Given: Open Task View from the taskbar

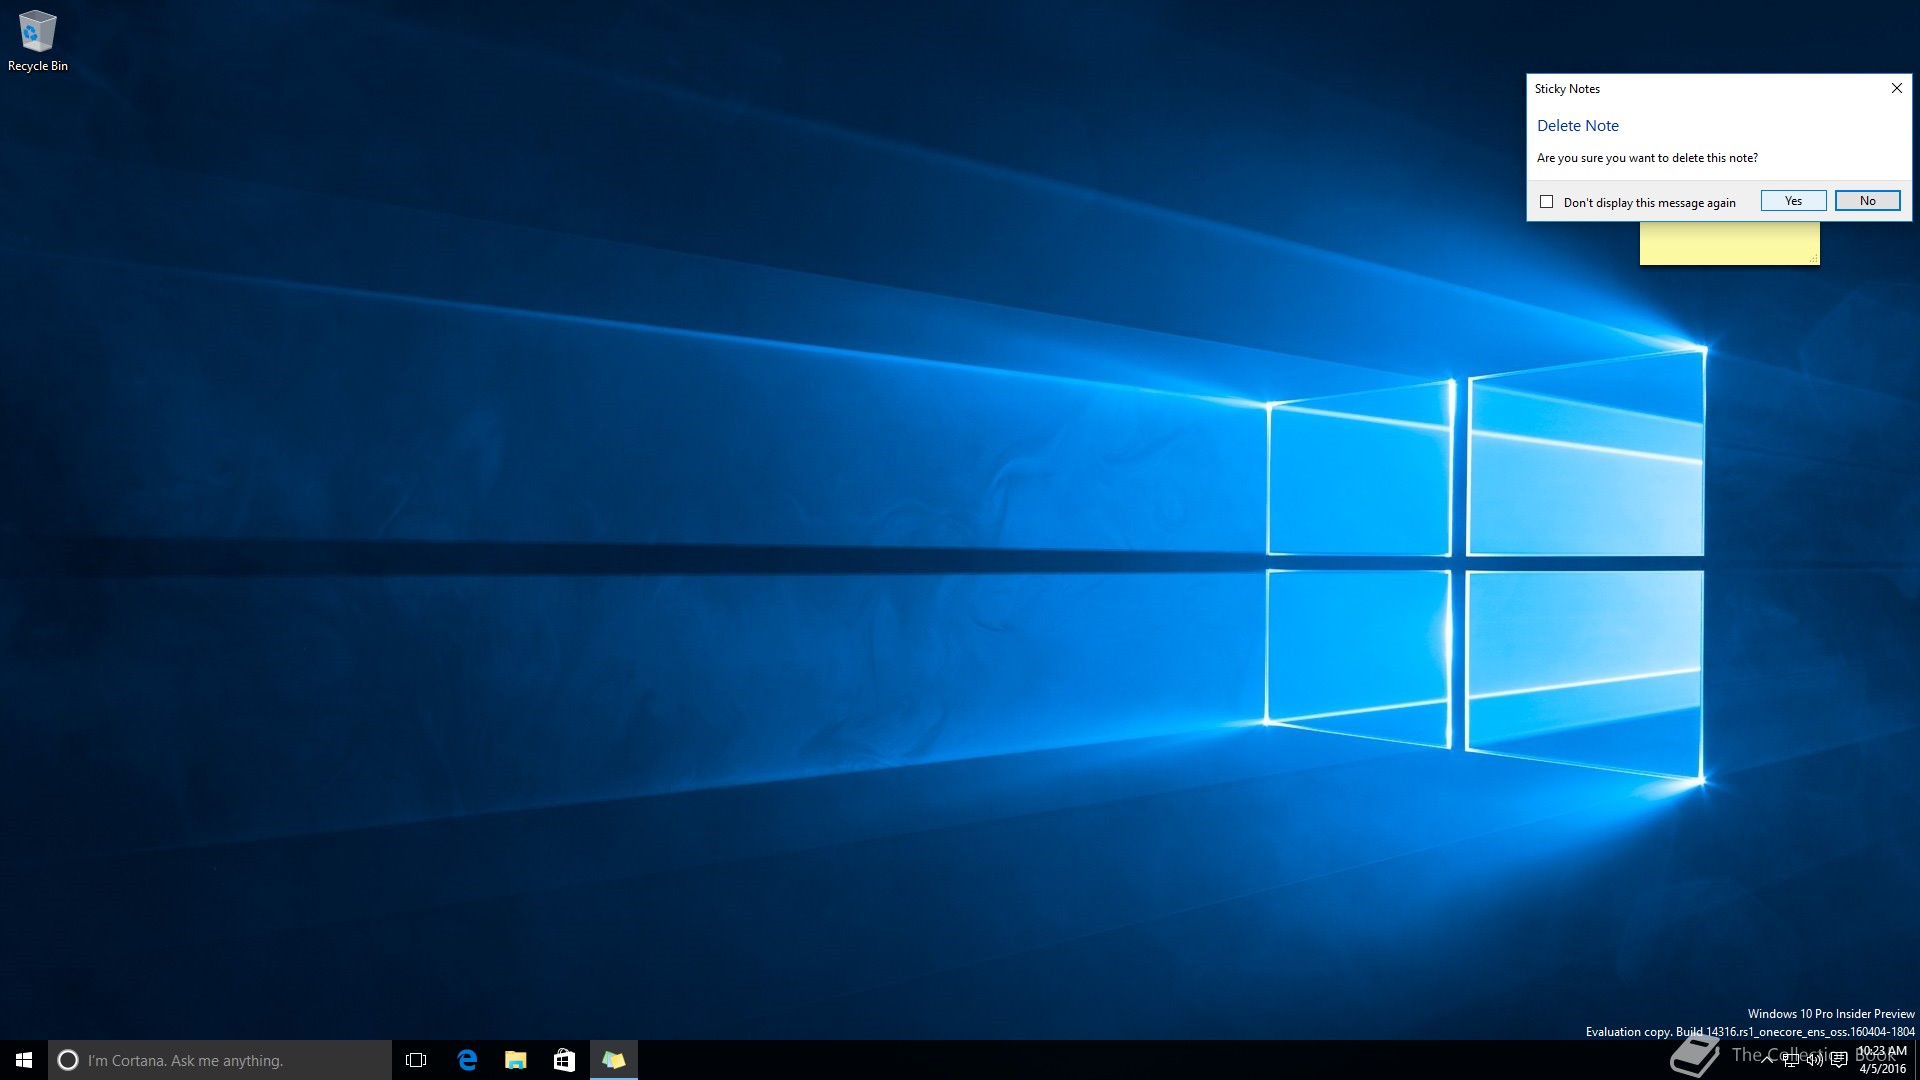Looking at the screenshot, I should coord(416,1060).
